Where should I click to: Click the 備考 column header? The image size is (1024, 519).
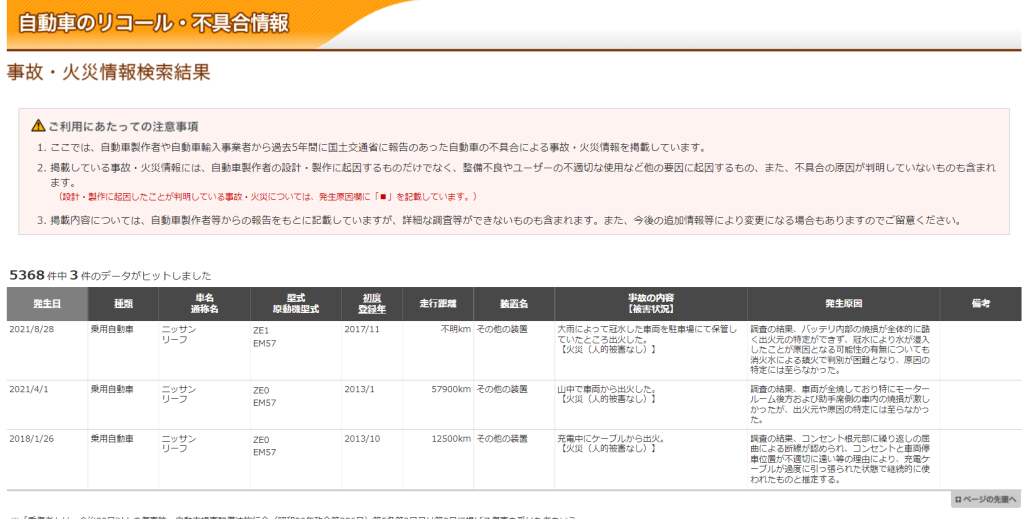[x=979, y=303]
